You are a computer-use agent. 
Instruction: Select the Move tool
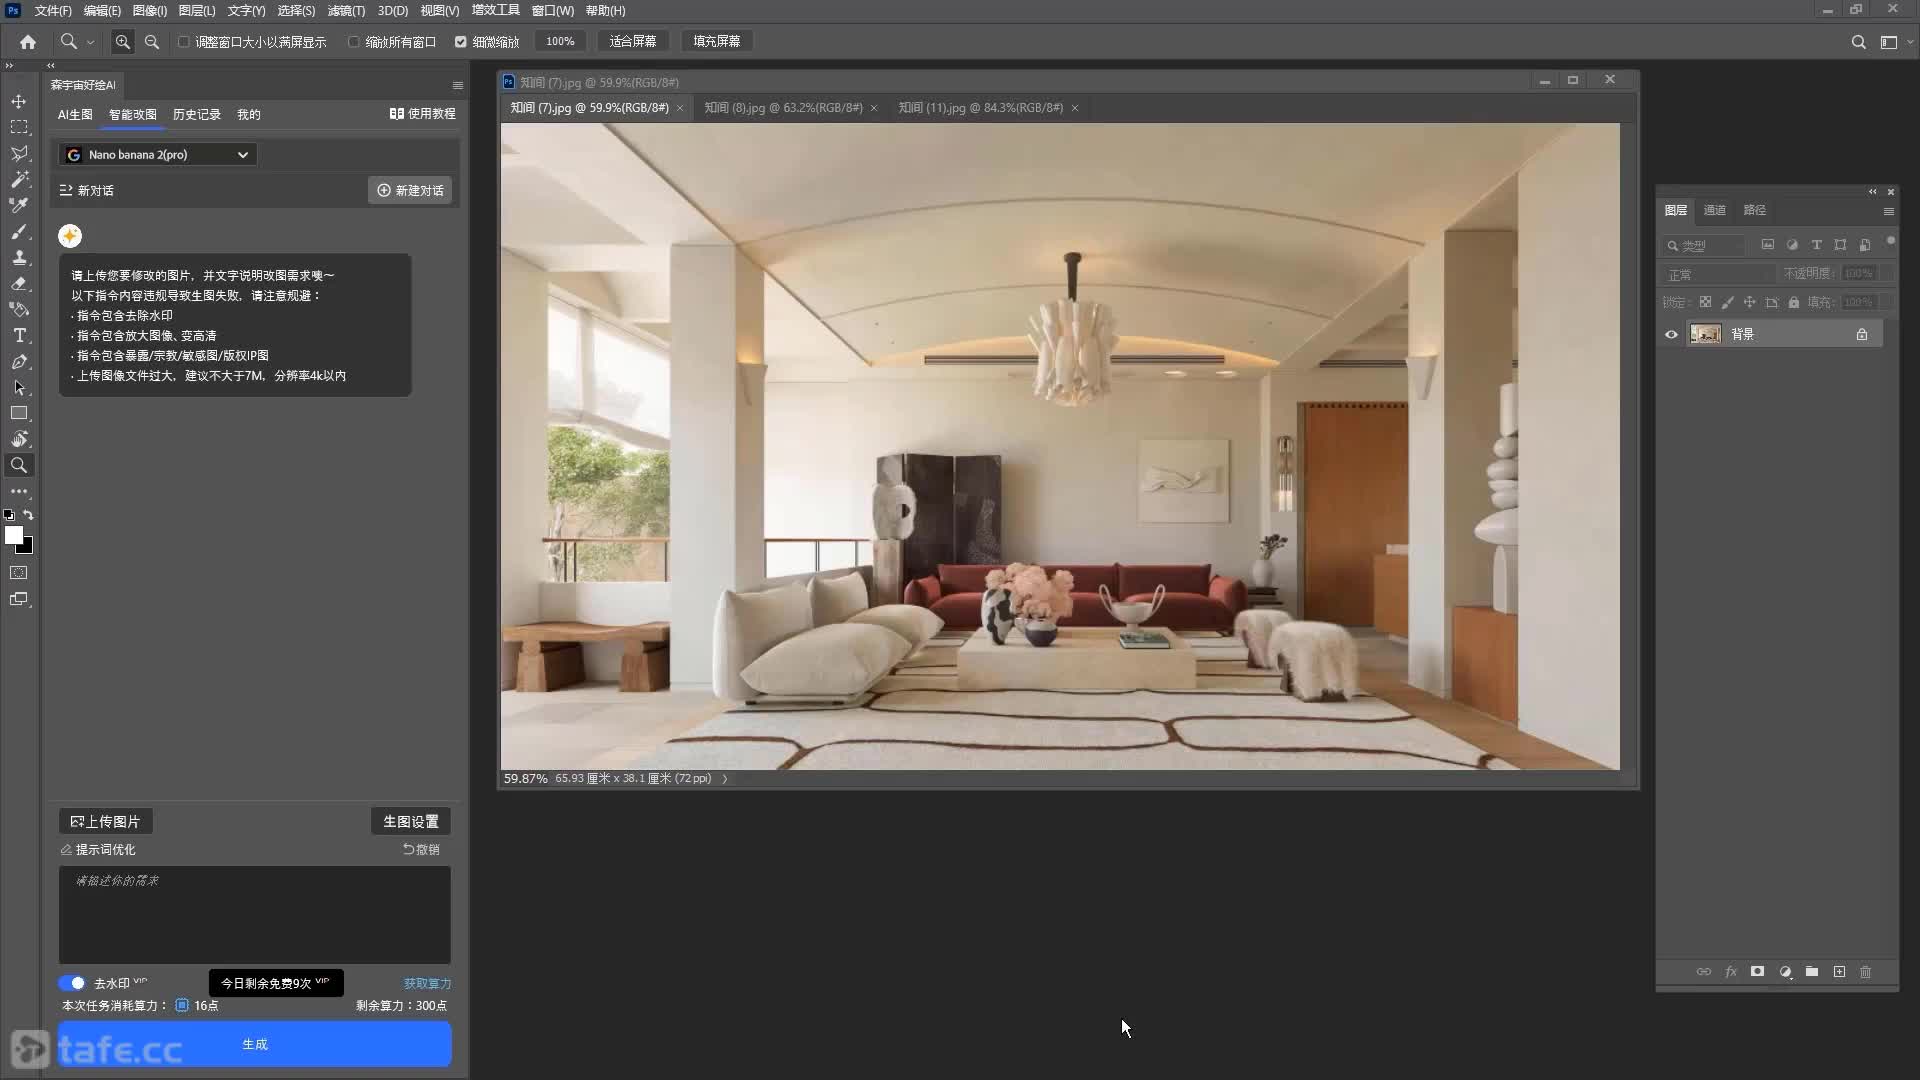19,101
